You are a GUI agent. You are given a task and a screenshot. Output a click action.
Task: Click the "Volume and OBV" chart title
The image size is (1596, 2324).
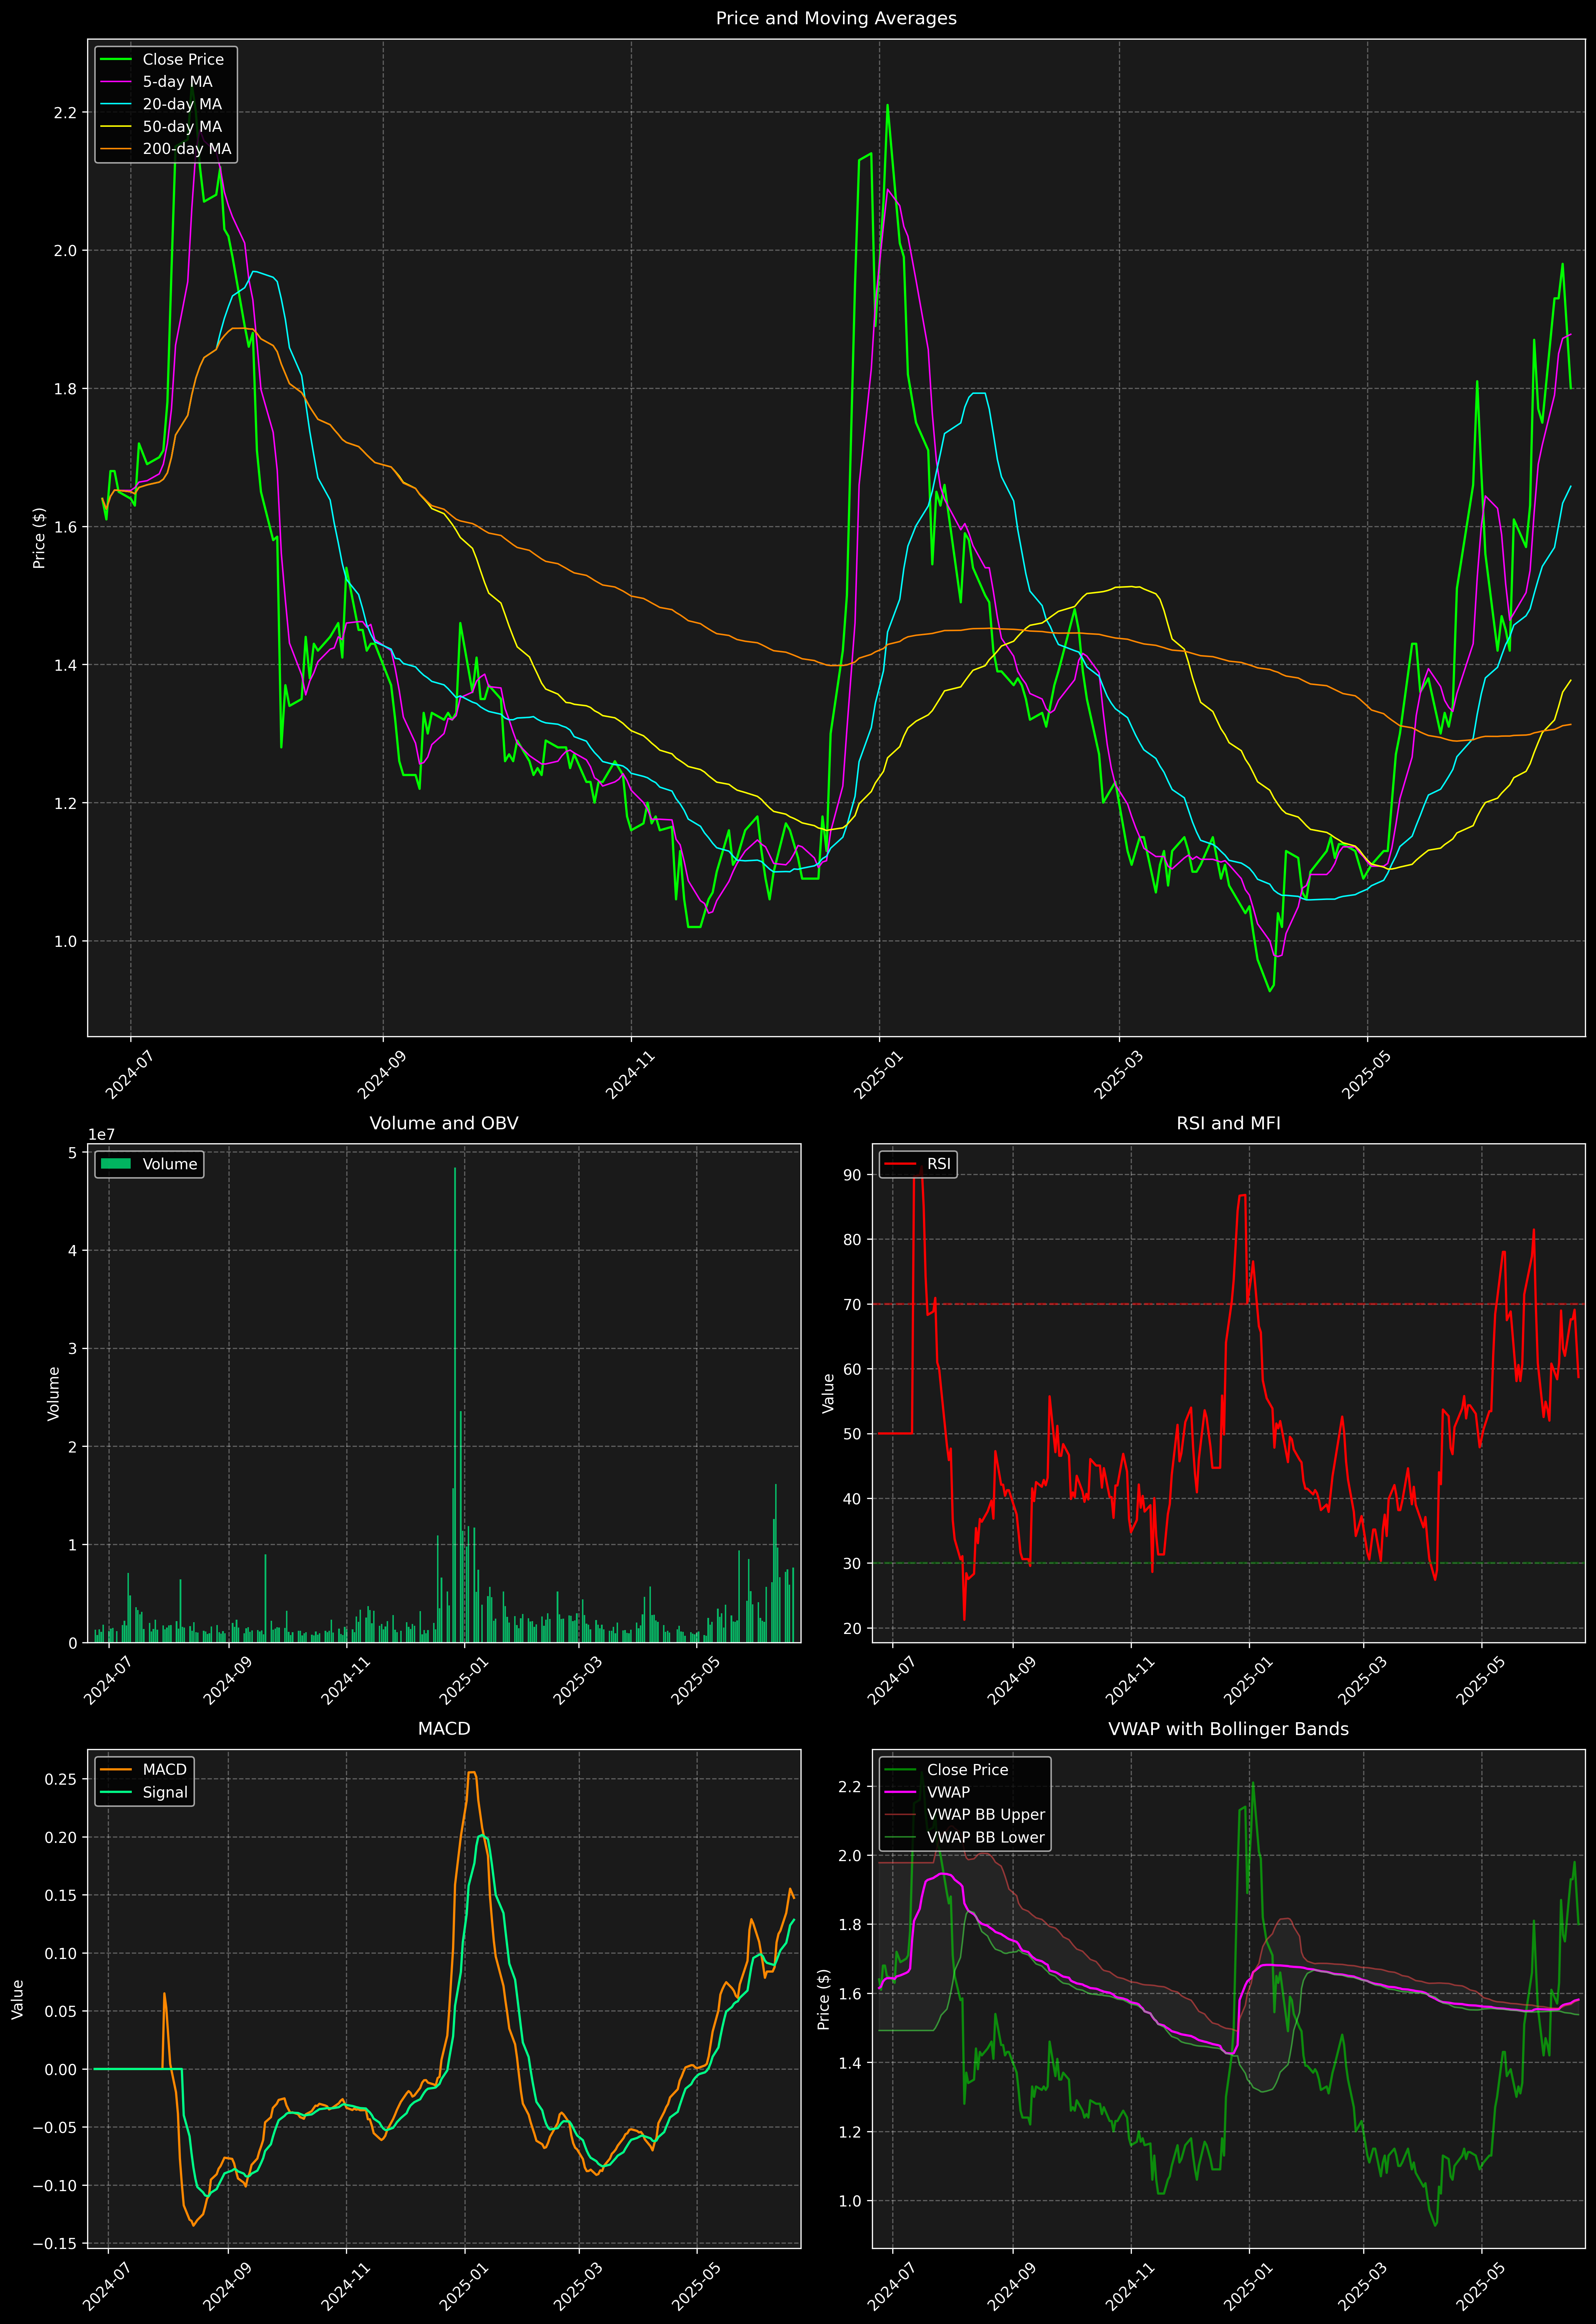click(x=444, y=1123)
